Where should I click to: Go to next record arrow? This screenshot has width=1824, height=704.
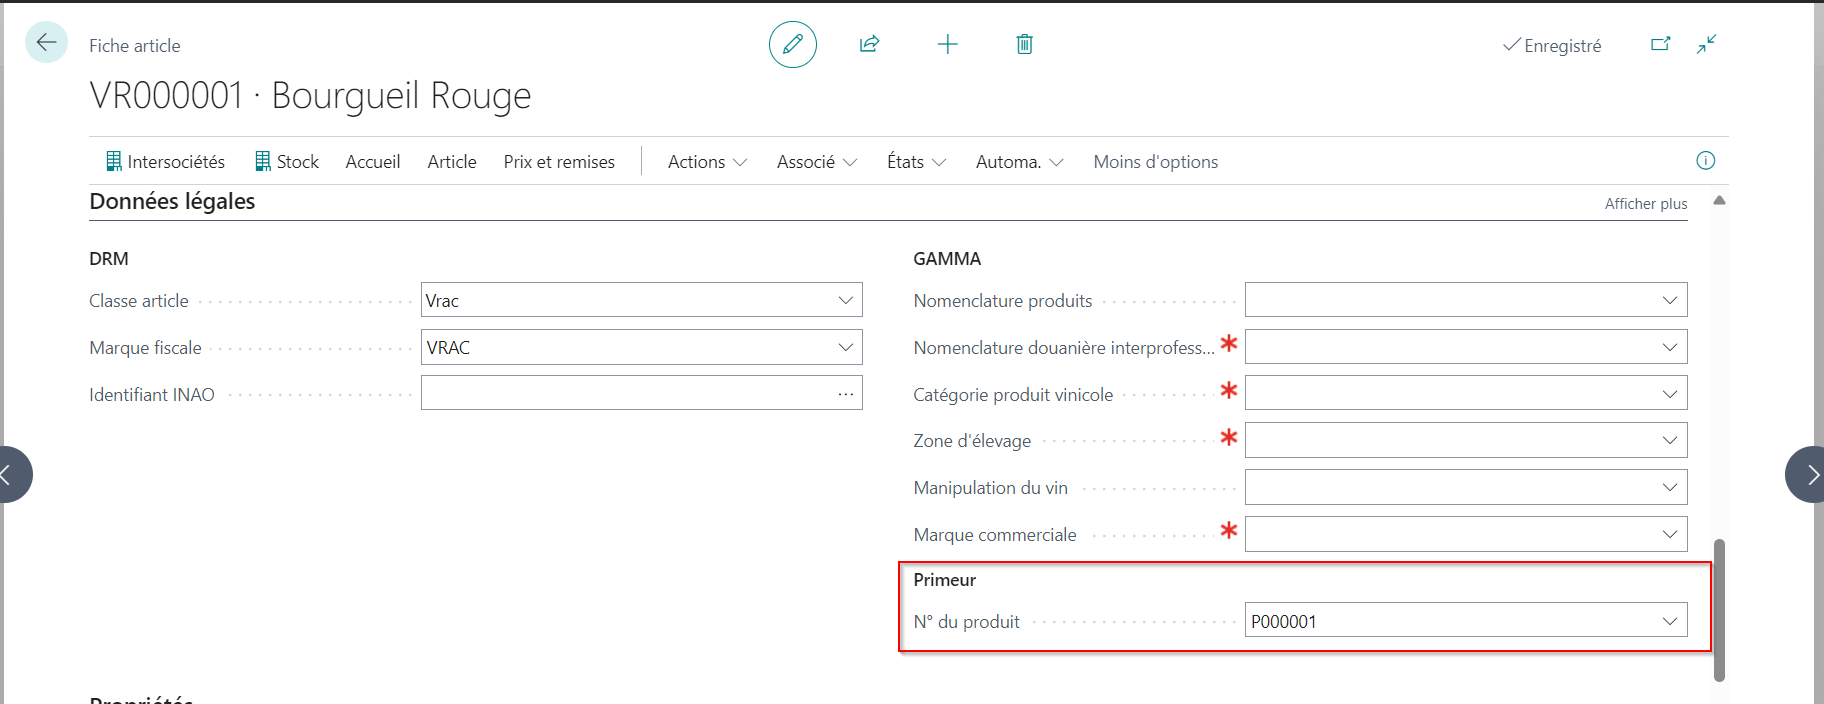[x=1806, y=474]
